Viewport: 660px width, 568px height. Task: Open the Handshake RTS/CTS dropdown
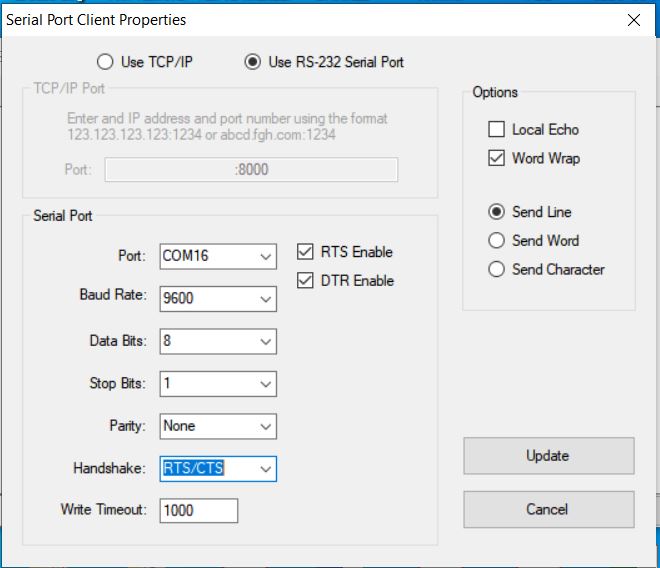218,469
